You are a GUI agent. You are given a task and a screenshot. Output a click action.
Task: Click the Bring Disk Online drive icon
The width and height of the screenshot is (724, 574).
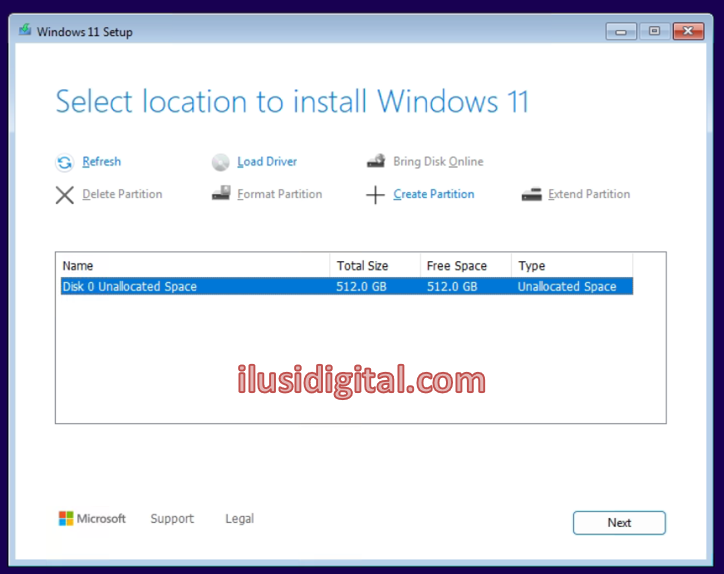tap(376, 162)
